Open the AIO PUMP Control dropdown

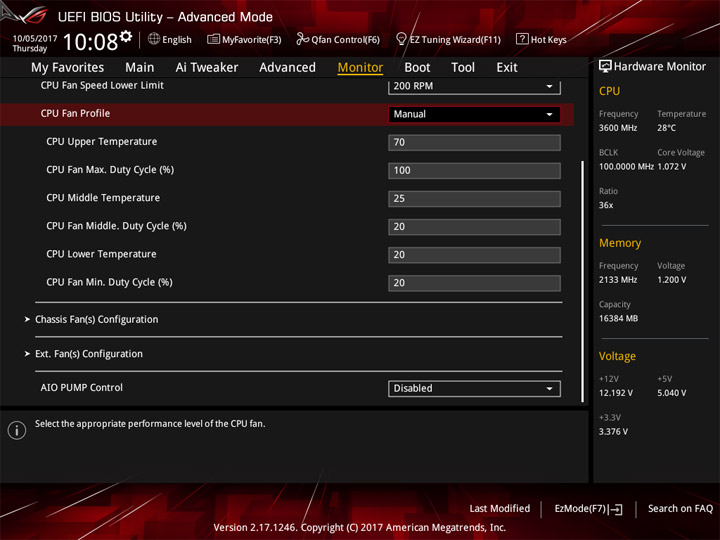point(474,388)
